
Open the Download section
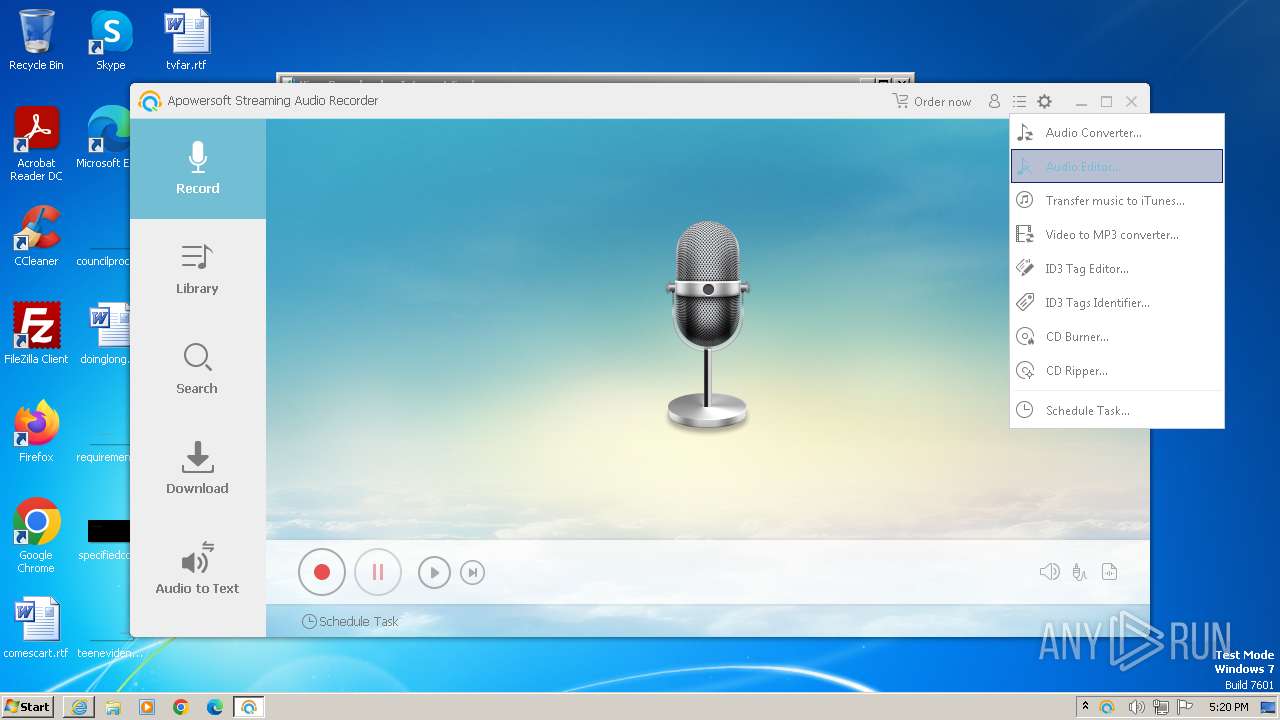coord(197,469)
